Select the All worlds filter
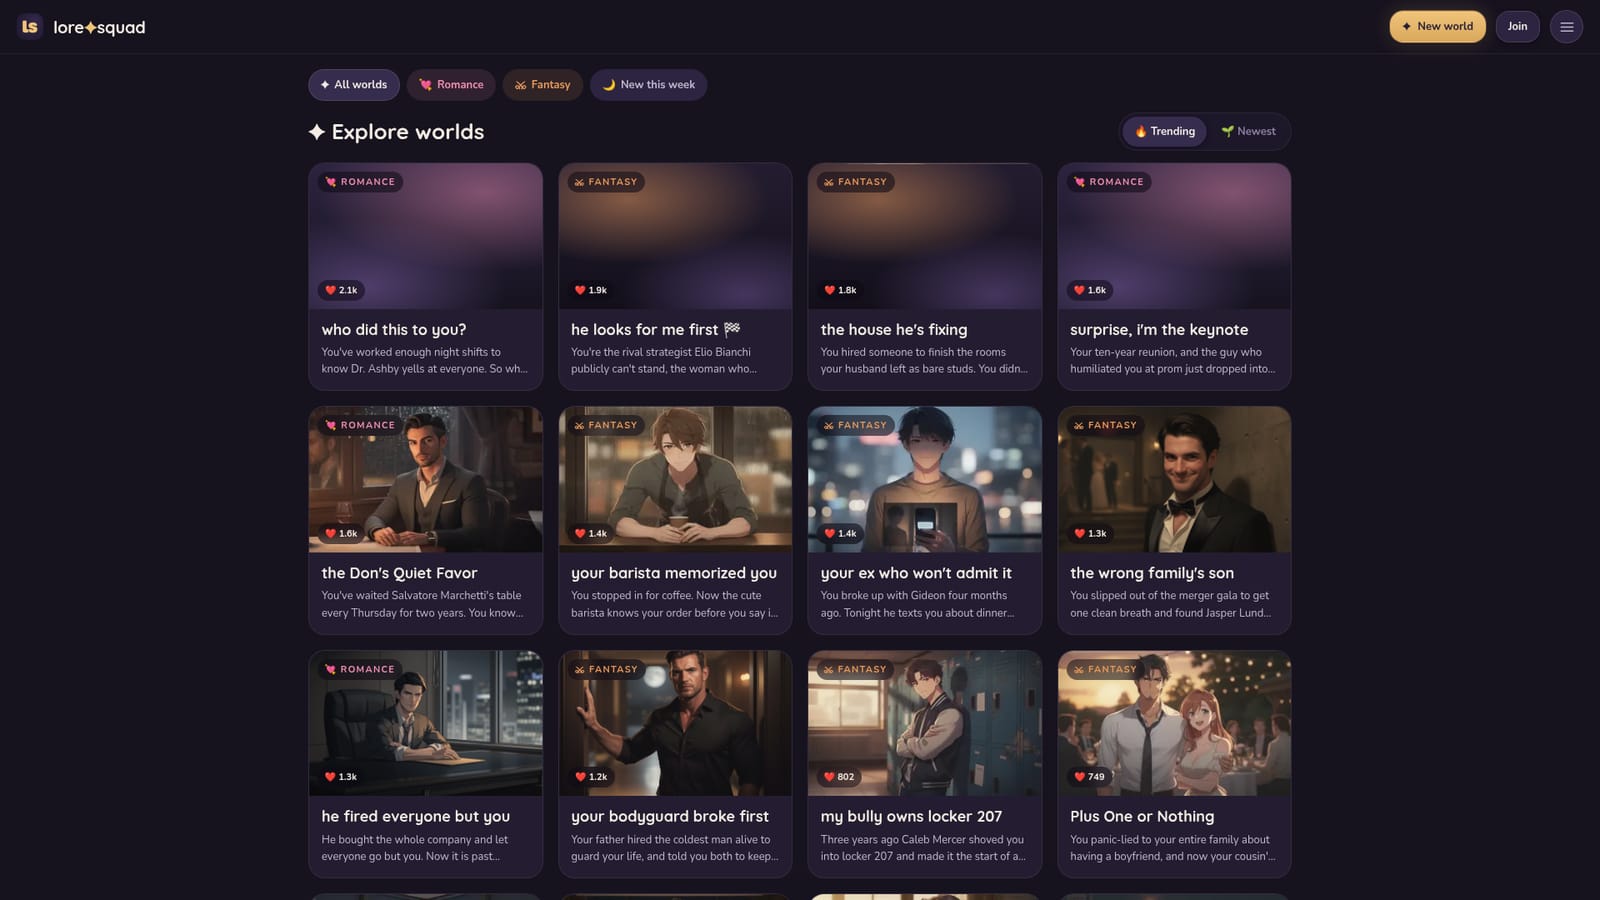The image size is (1600, 900). tap(354, 85)
